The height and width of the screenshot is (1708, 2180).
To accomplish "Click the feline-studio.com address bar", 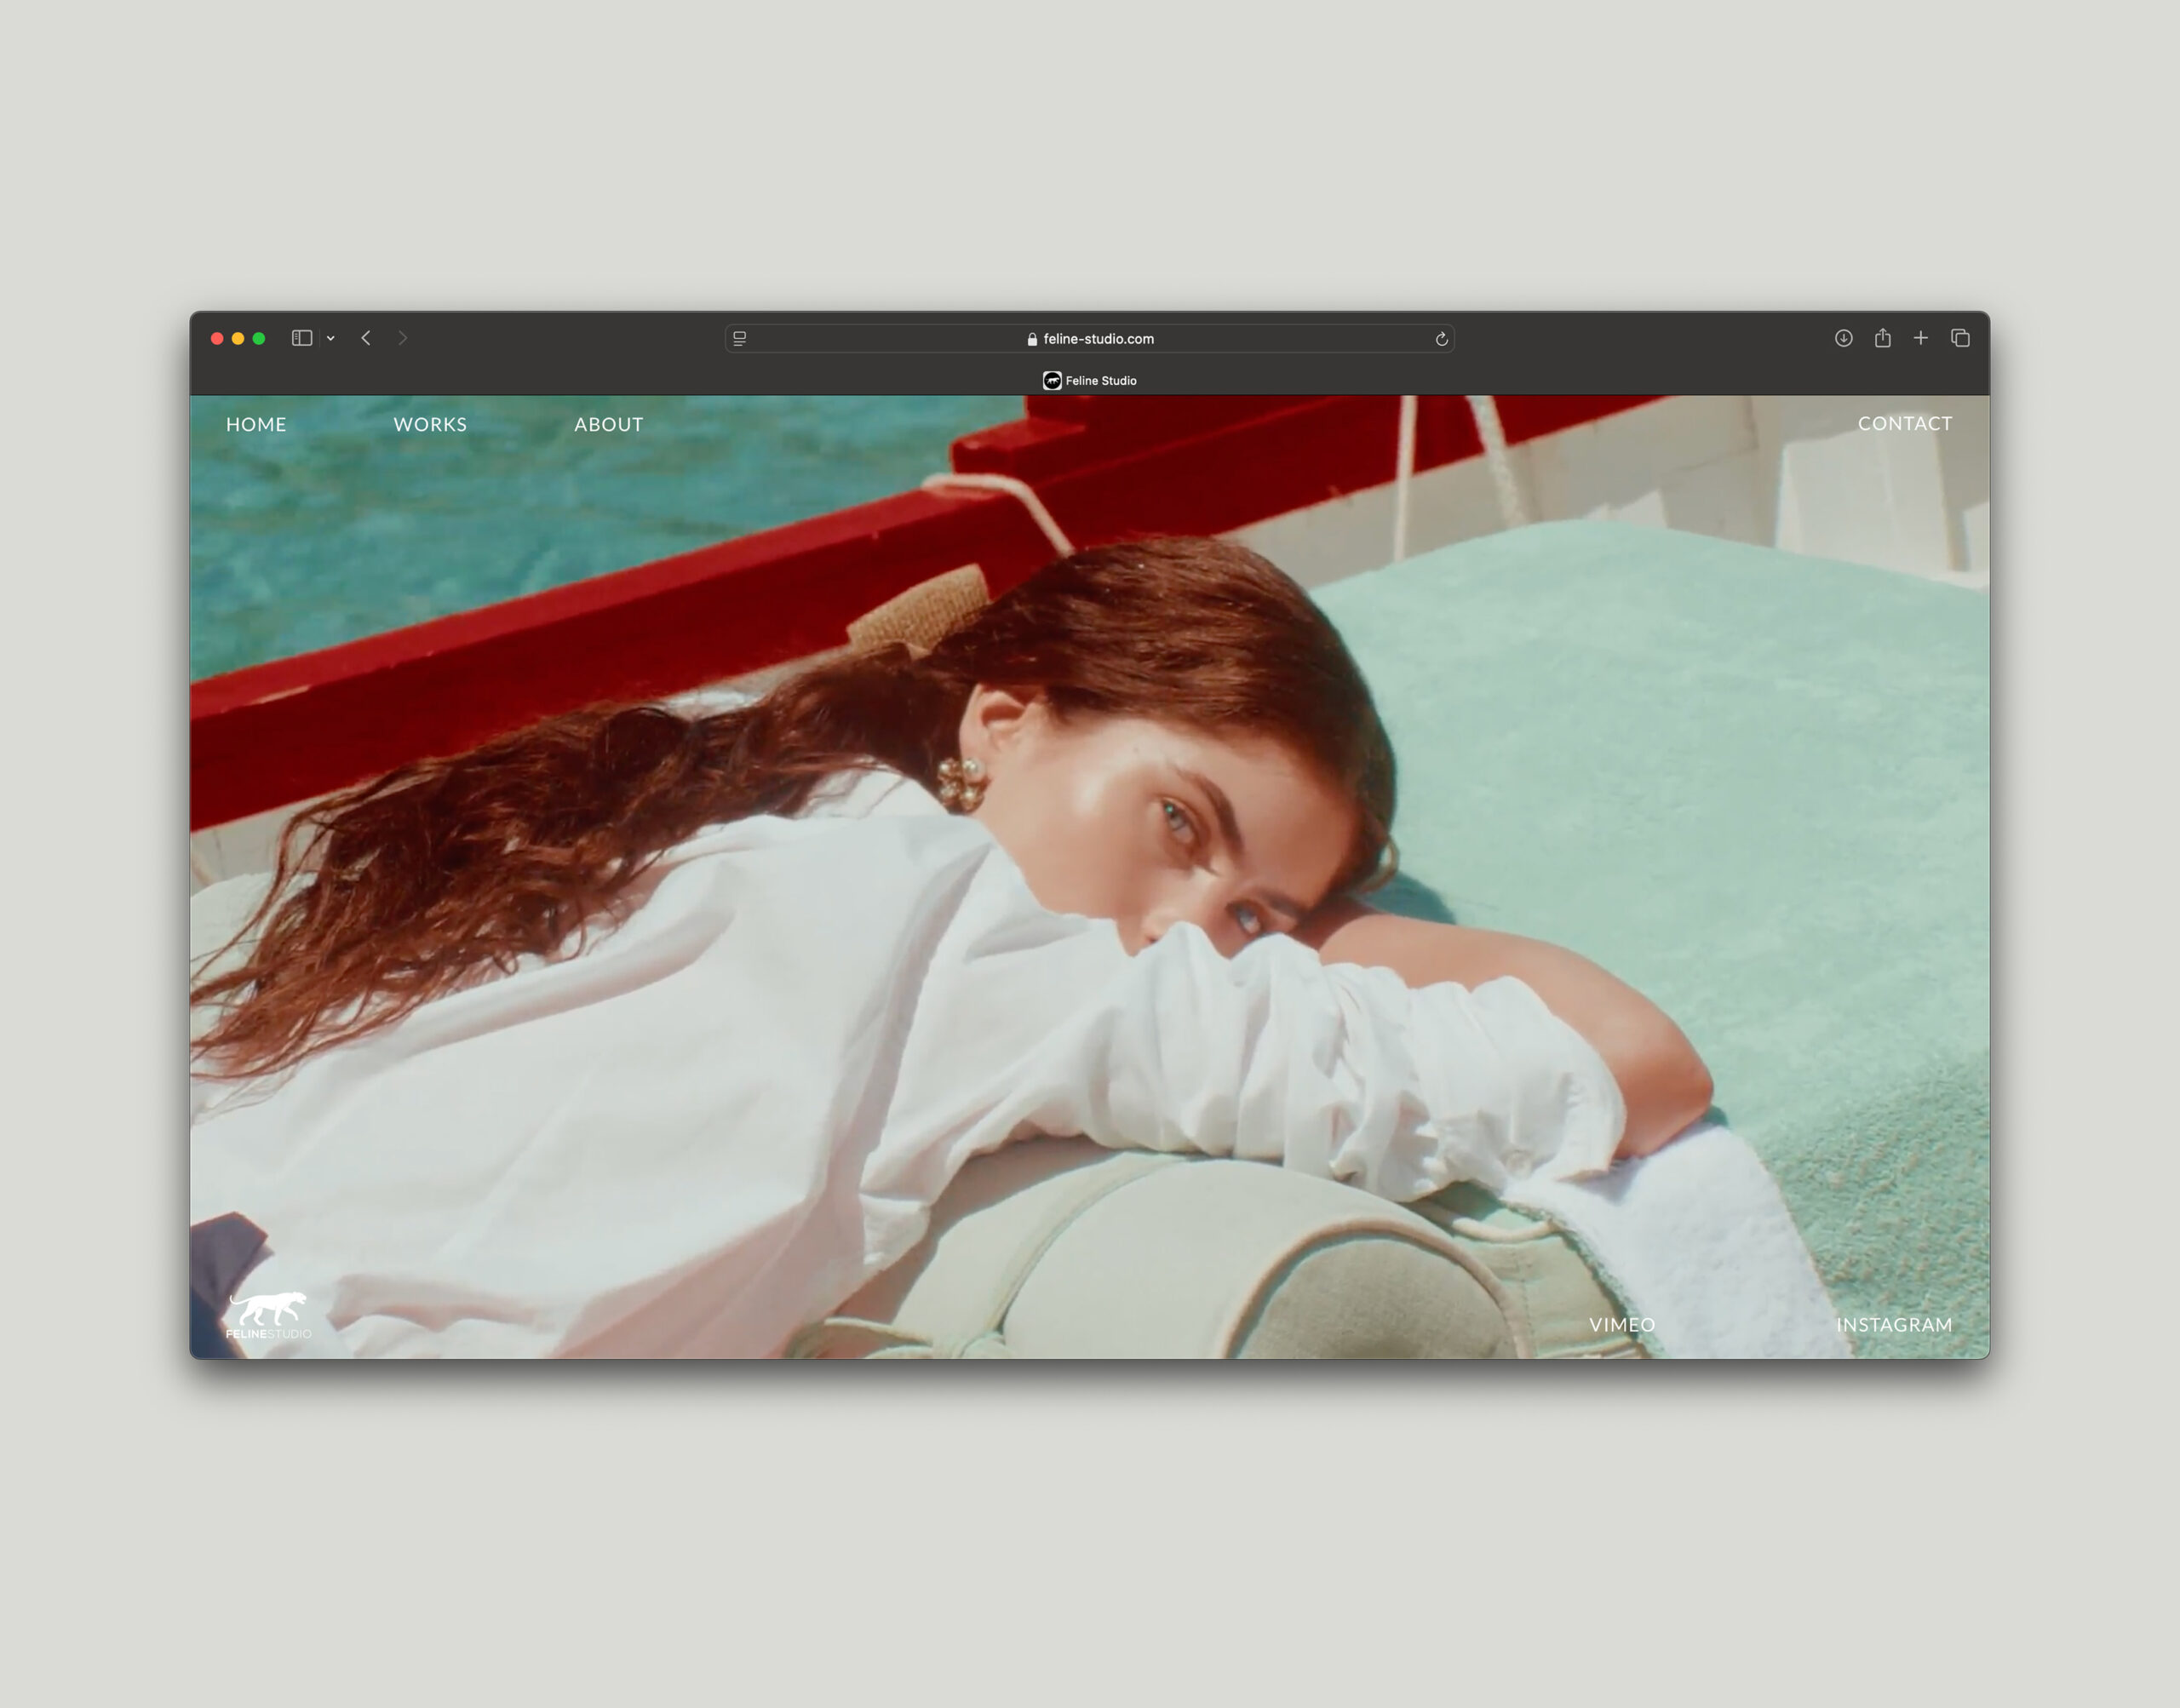I will click(x=1090, y=339).
